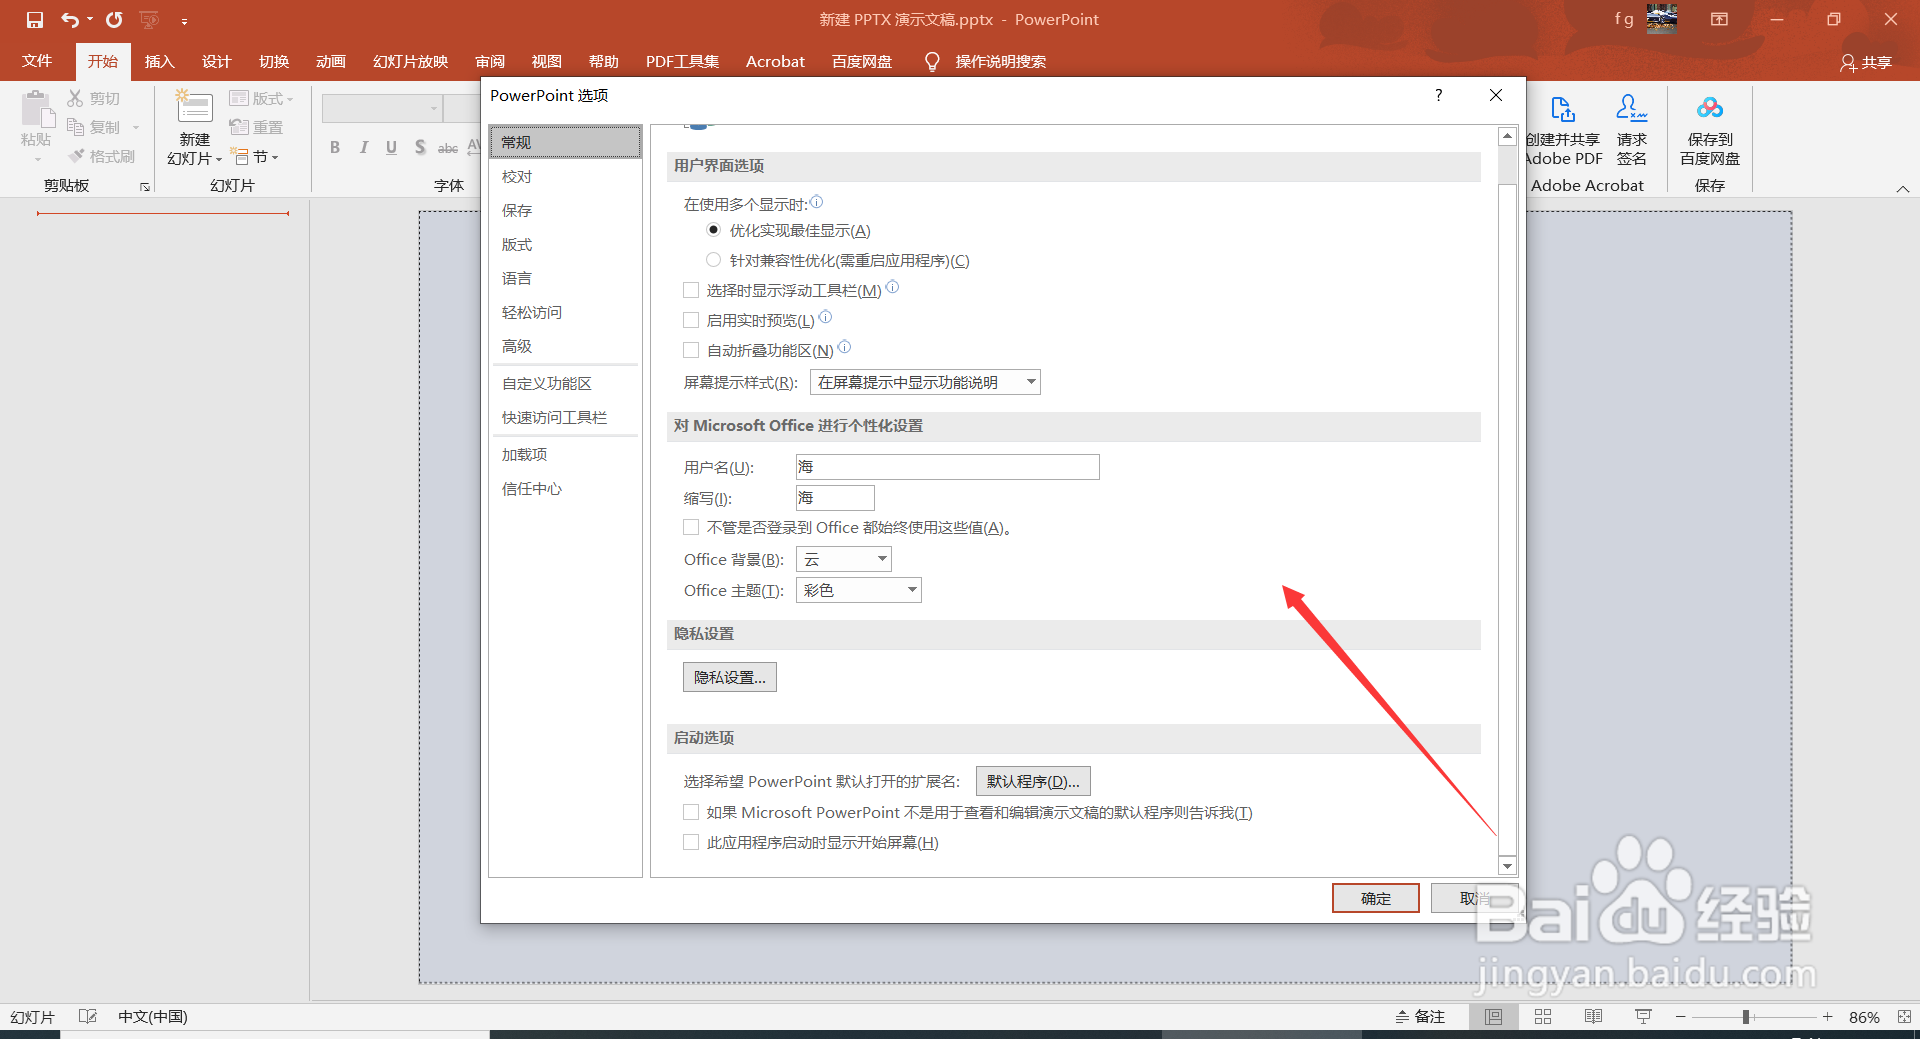Switch to Design (设计) ribbon tab
Screen dimensions: 1920x1039
coord(216,62)
